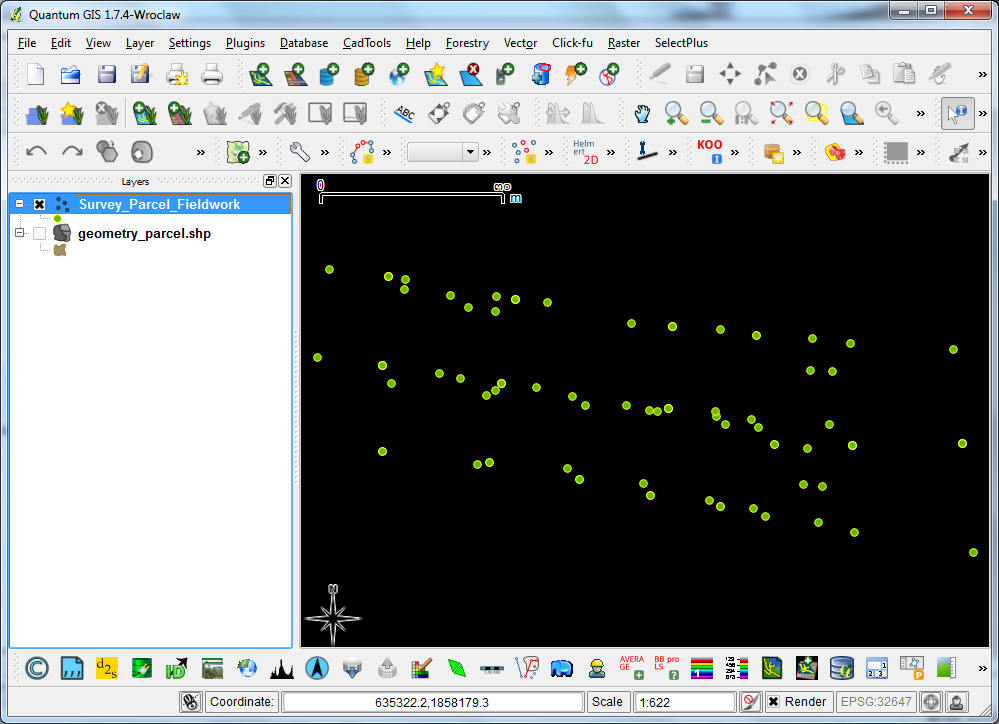Open the Layer menu
999x724 pixels.
point(140,43)
